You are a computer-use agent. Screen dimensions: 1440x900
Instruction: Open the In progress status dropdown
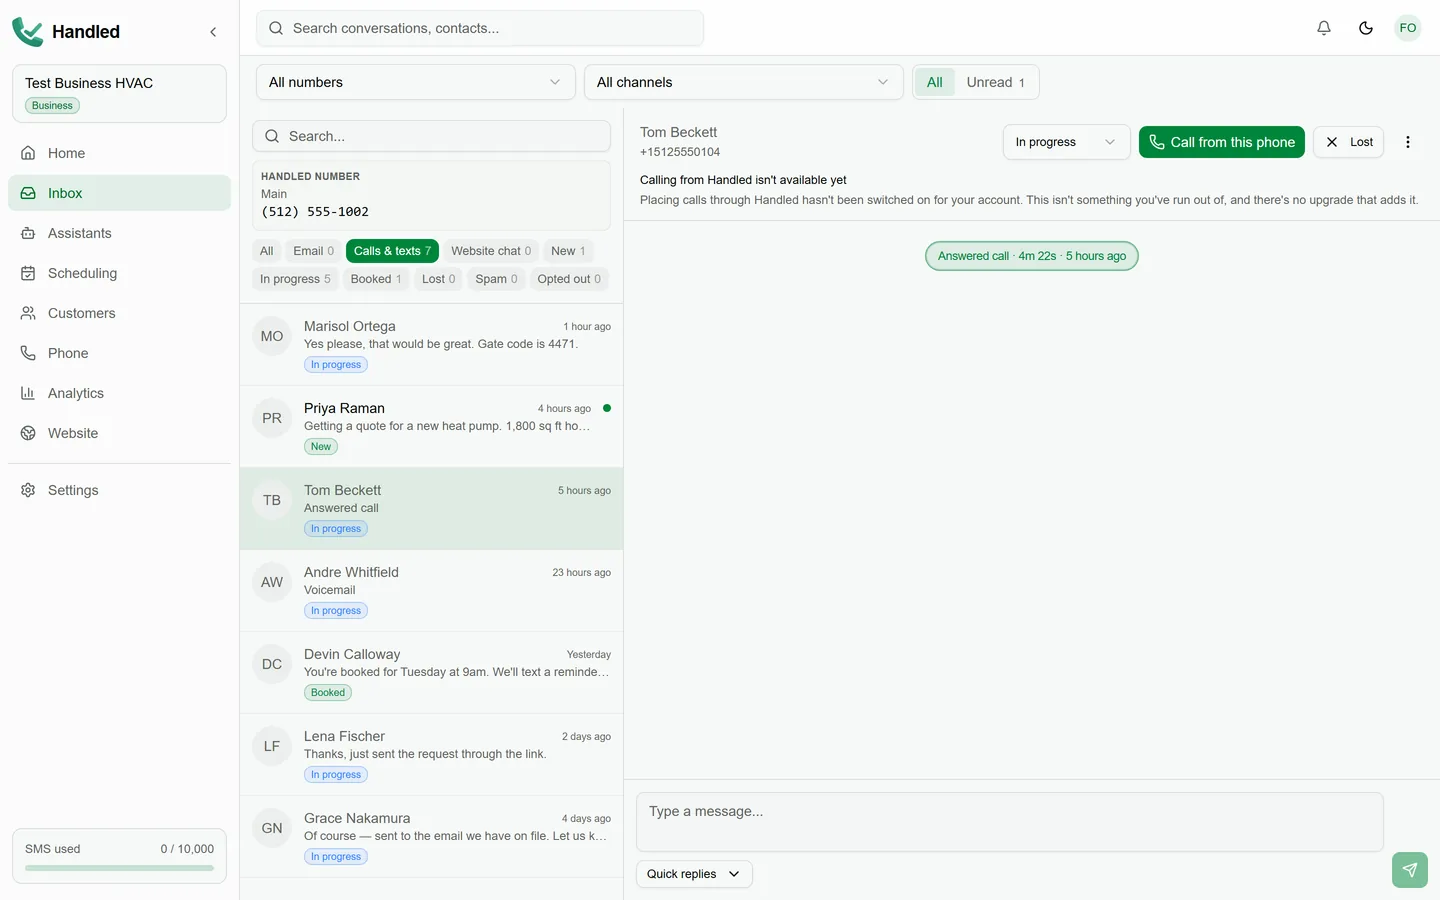click(1066, 142)
